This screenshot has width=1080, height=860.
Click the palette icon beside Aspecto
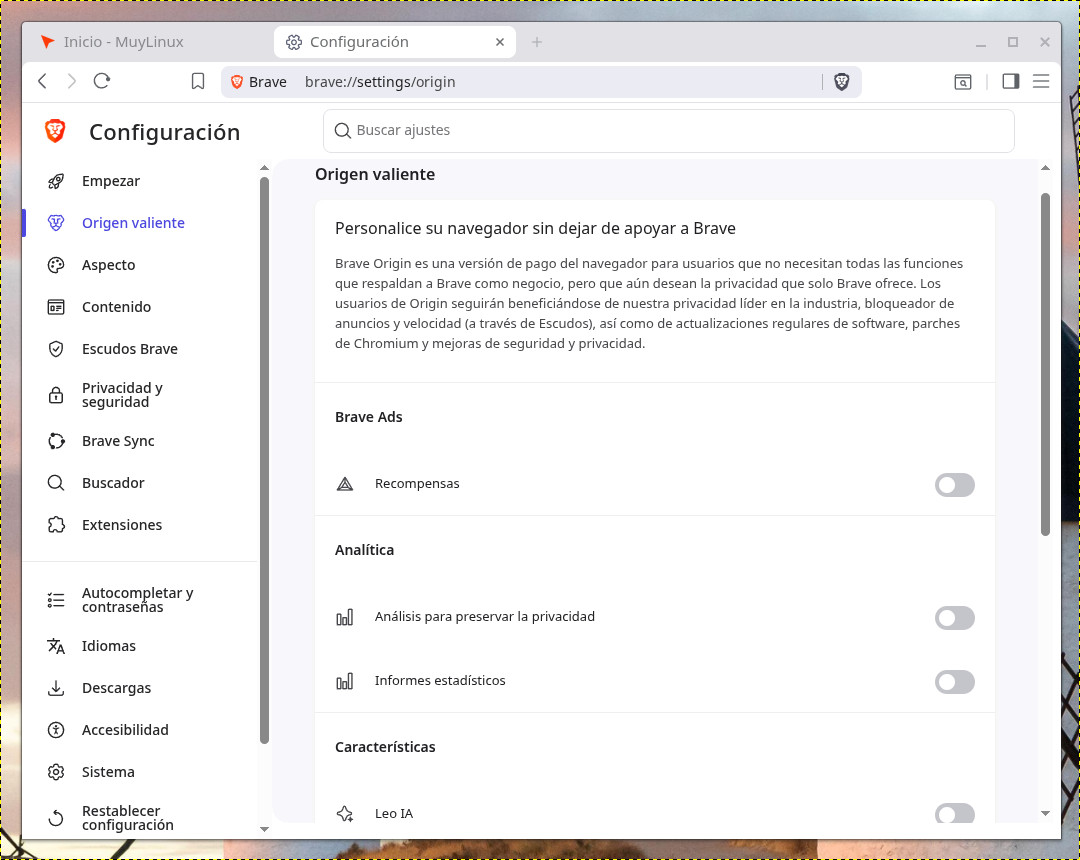pos(56,265)
